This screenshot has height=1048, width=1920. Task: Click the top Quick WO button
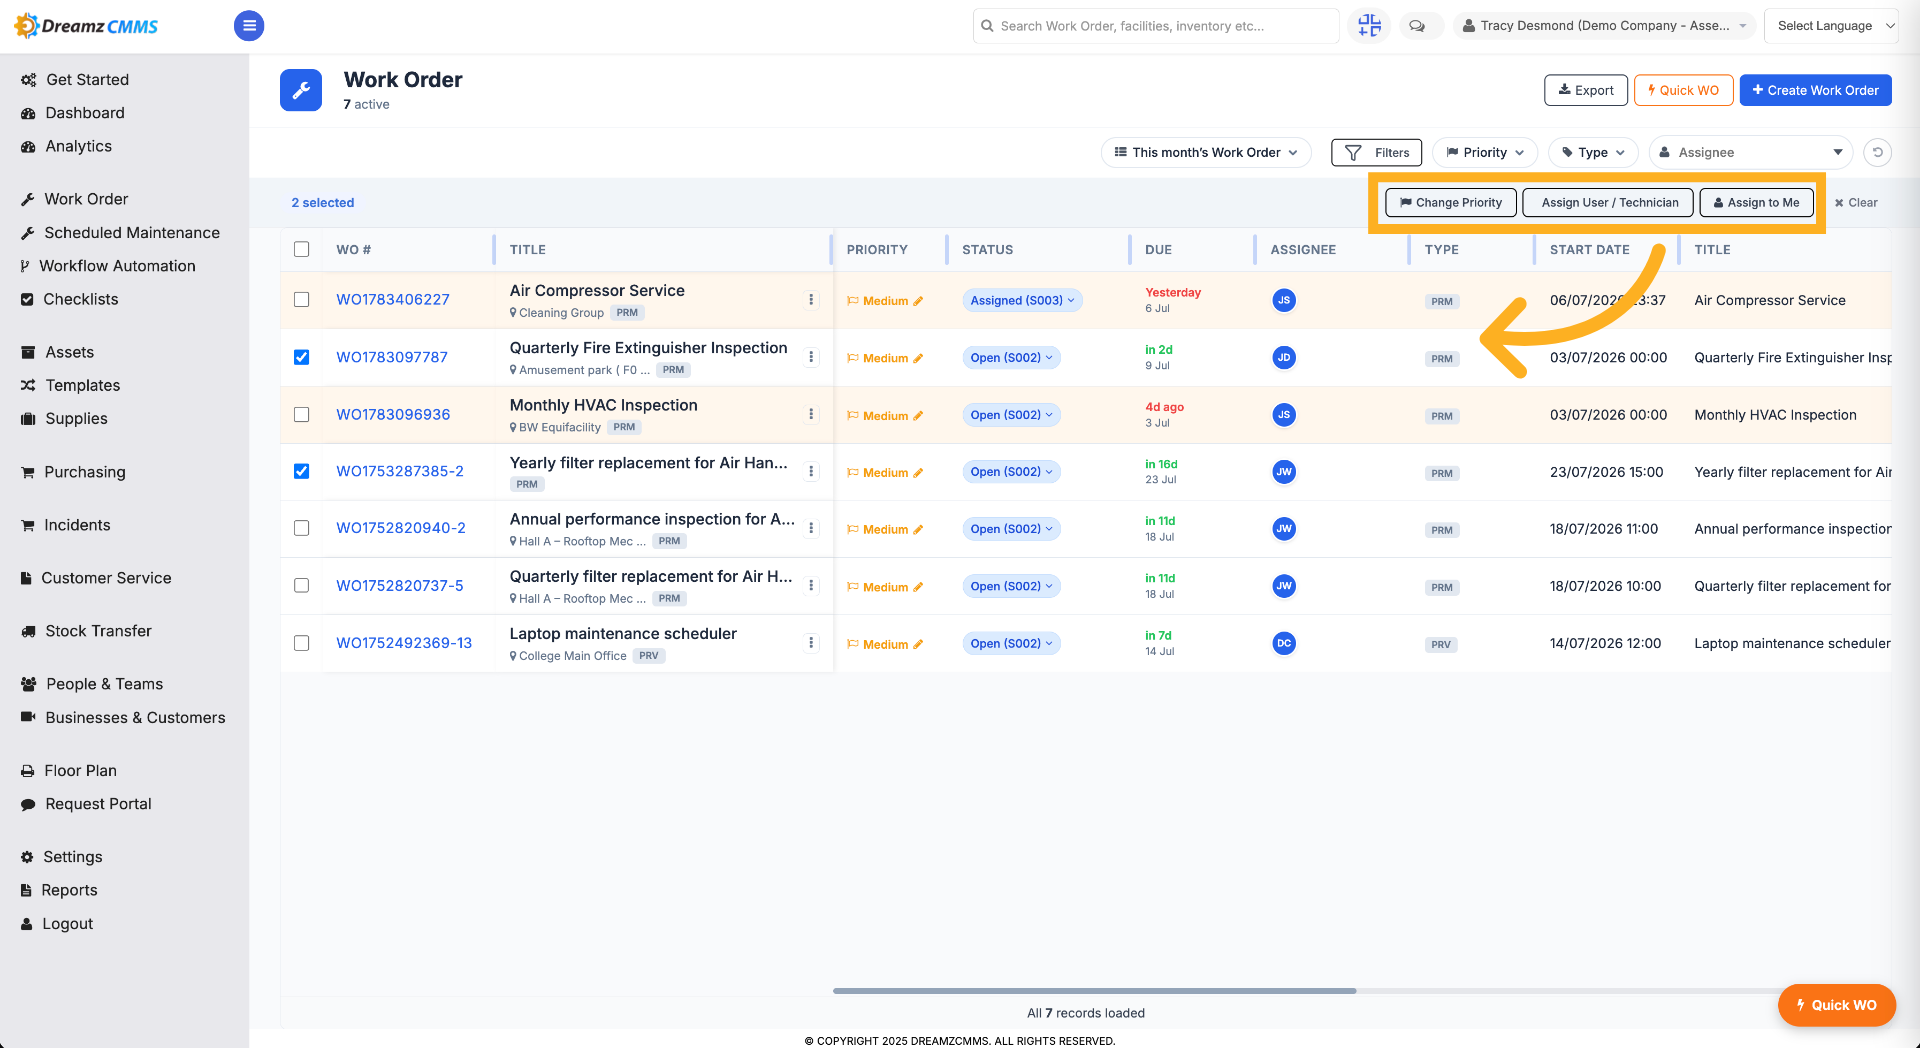[1683, 90]
